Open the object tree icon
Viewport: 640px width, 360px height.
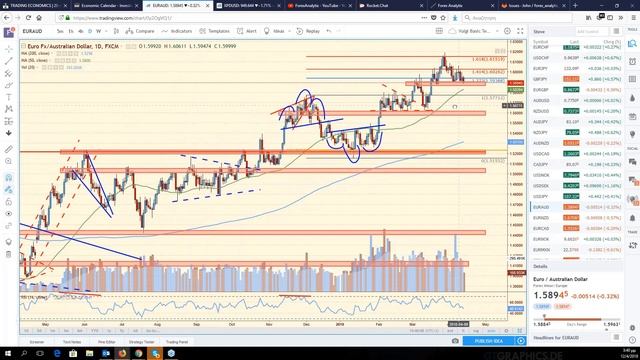(x=9, y=242)
